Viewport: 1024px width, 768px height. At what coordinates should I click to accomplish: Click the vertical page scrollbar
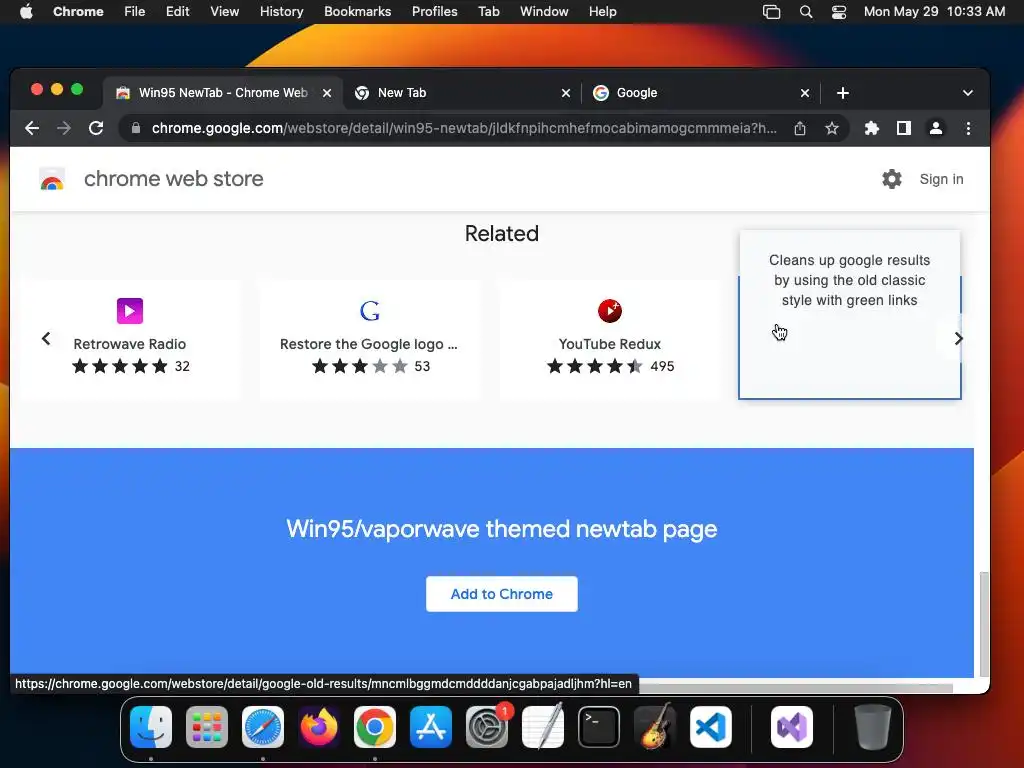coord(984,624)
